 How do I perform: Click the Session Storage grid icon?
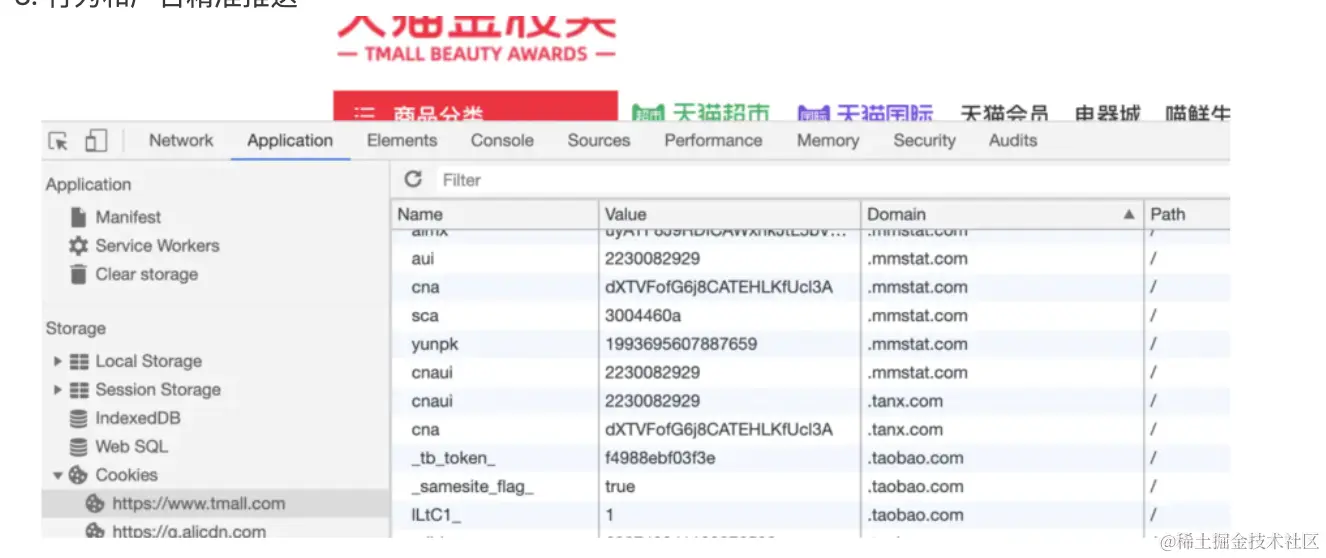[79, 390]
